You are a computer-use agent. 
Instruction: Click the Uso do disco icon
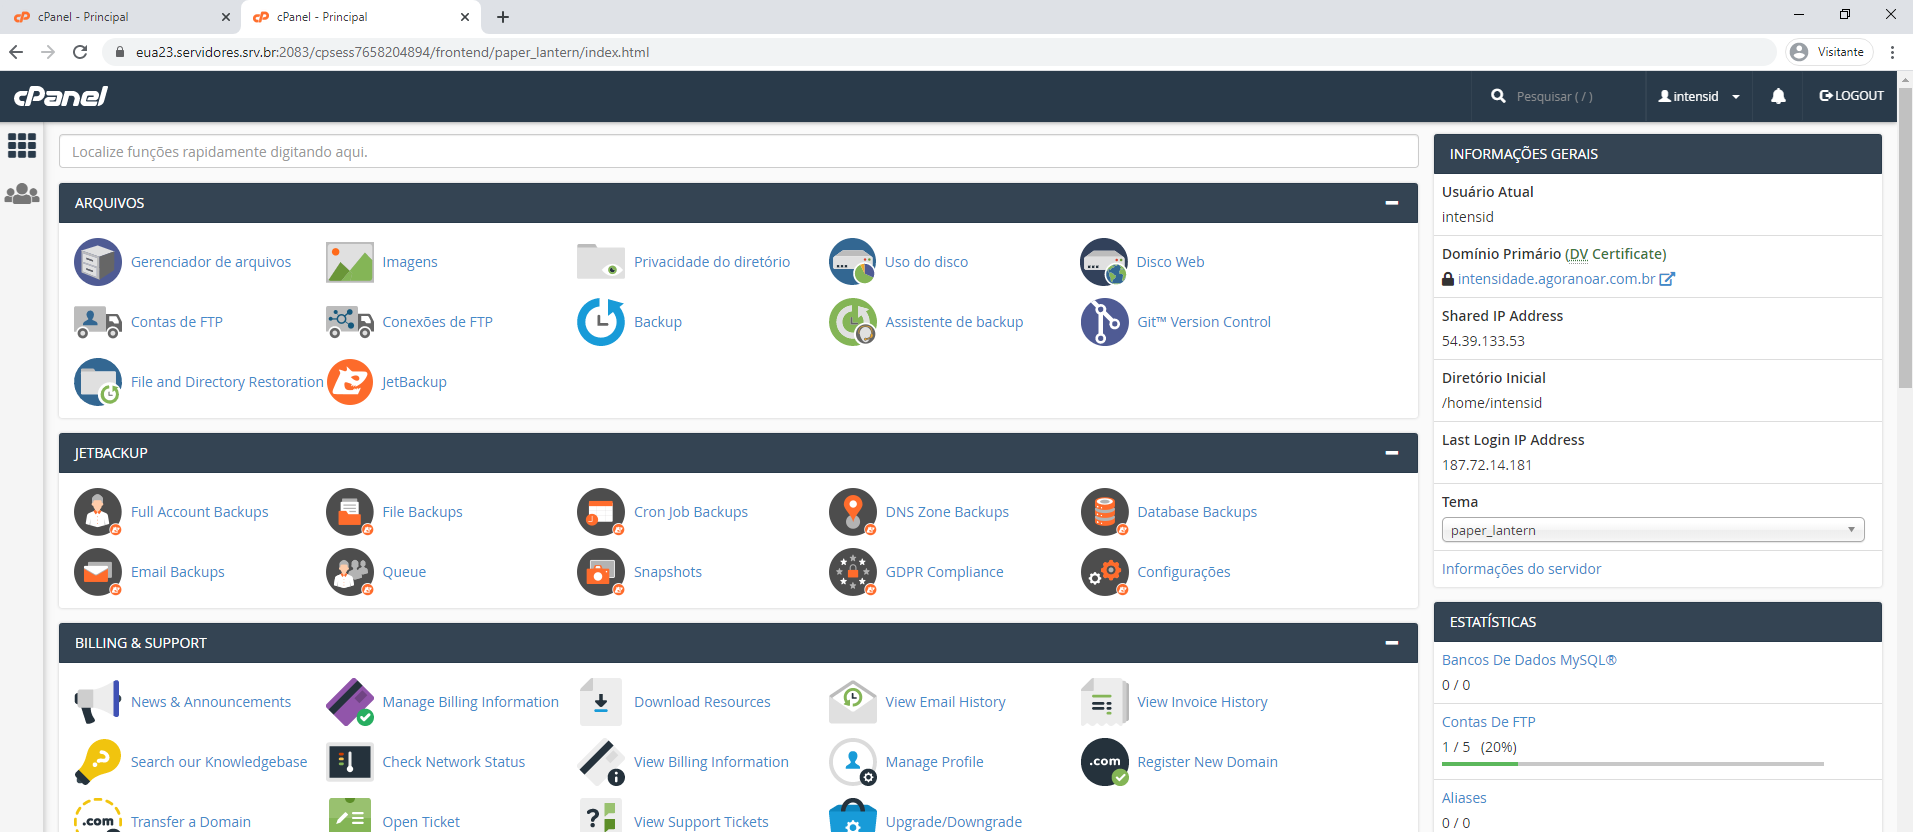pos(853,262)
